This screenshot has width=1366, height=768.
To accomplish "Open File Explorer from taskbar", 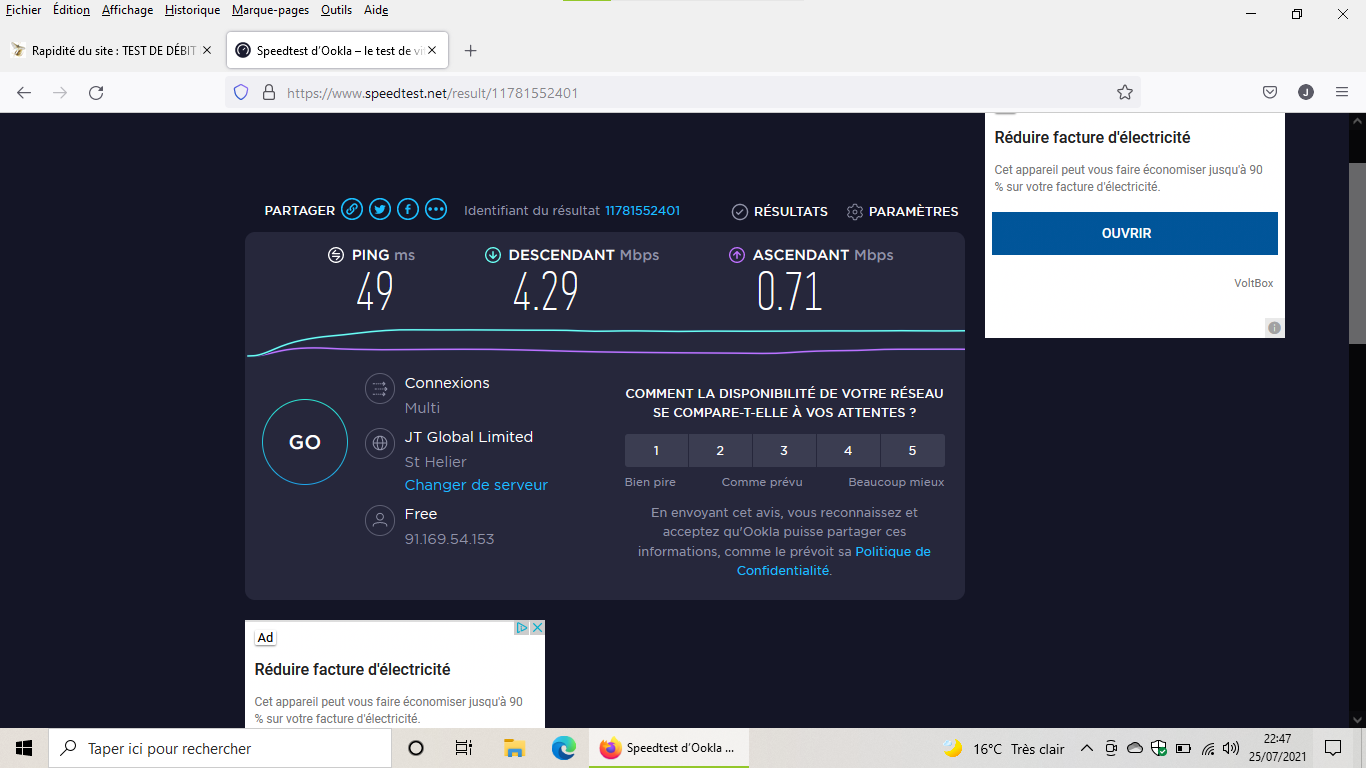I will tap(514, 748).
